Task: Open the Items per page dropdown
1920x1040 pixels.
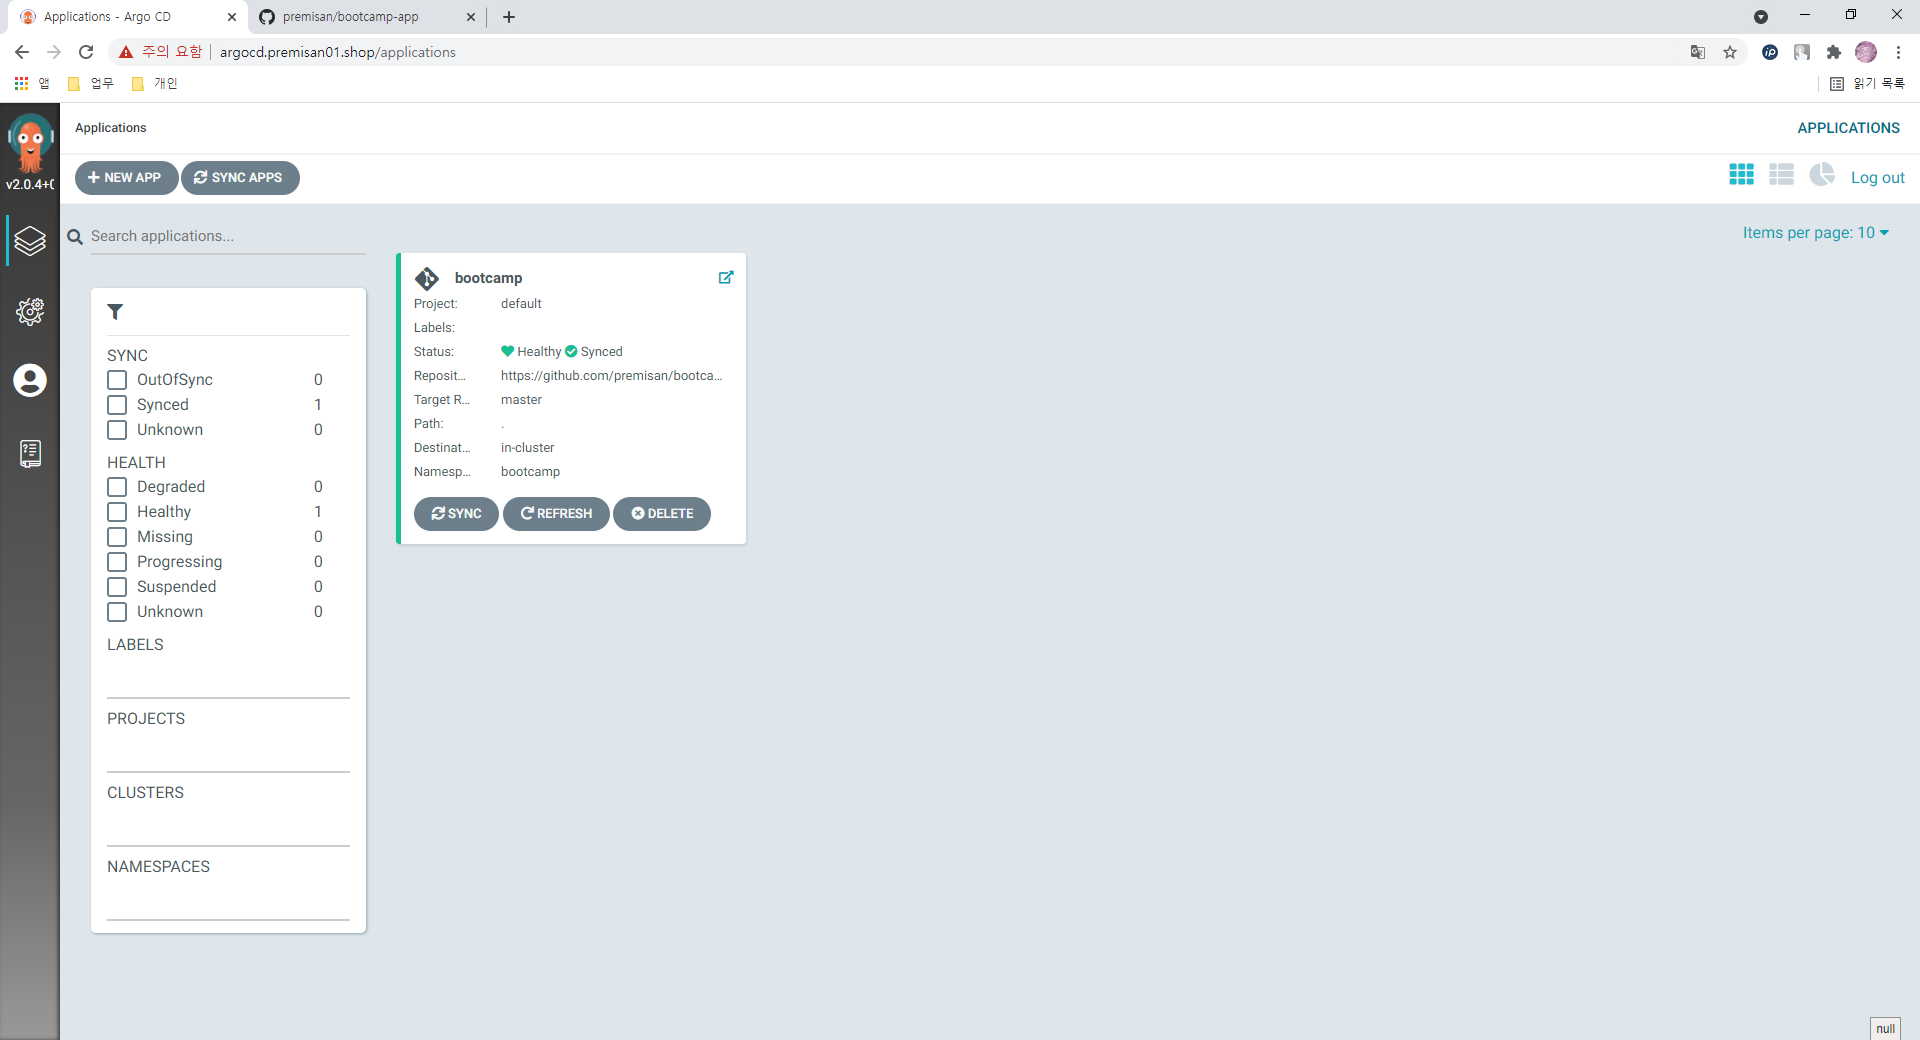Action: [1816, 233]
